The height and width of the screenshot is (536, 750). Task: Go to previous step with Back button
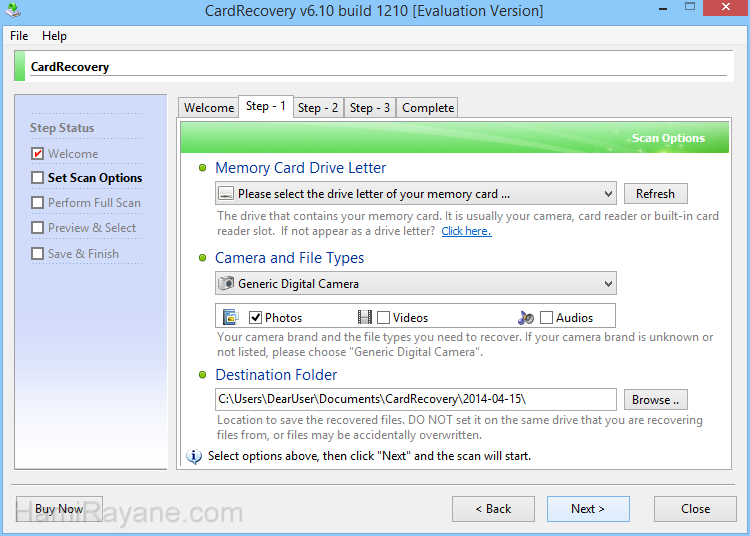coord(493,509)
